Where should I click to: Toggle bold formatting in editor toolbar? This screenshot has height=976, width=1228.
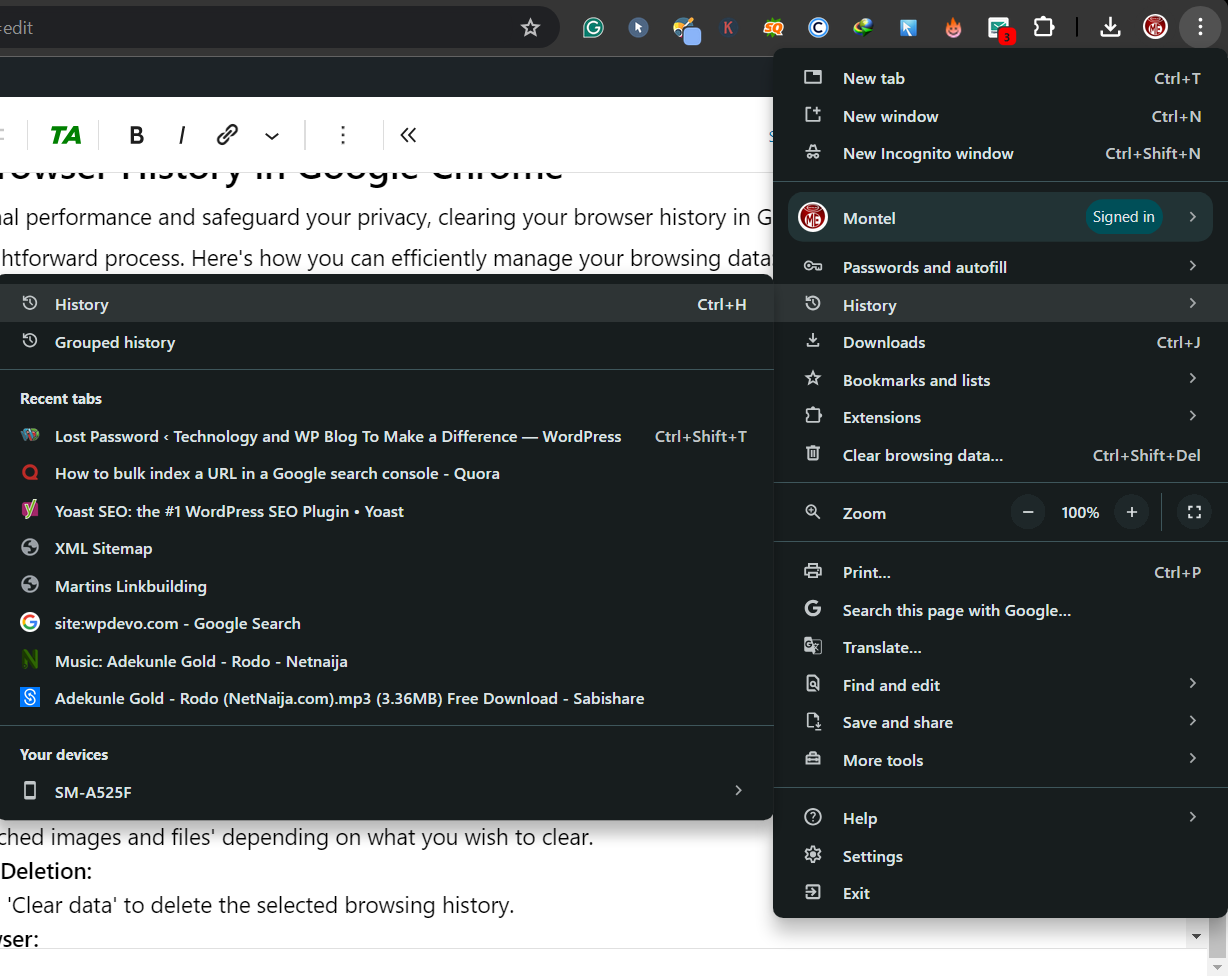tap(137, 135)
